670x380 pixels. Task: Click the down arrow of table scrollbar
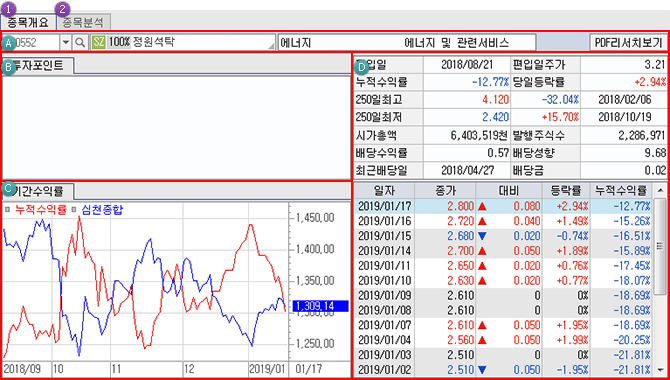660,370
